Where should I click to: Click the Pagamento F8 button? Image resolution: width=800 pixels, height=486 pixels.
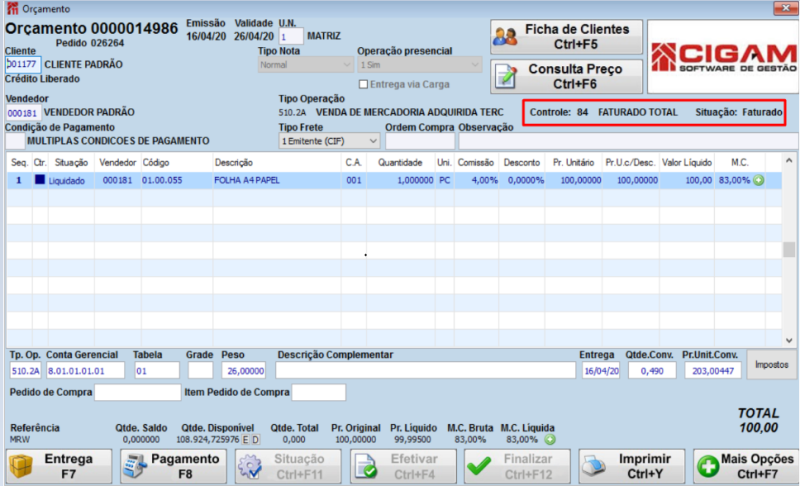[173, 466]
